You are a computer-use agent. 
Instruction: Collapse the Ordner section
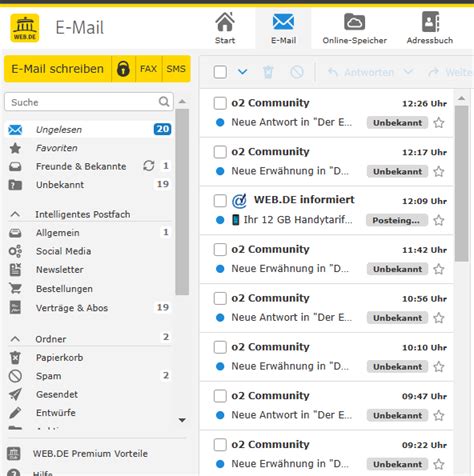[15, 339]
